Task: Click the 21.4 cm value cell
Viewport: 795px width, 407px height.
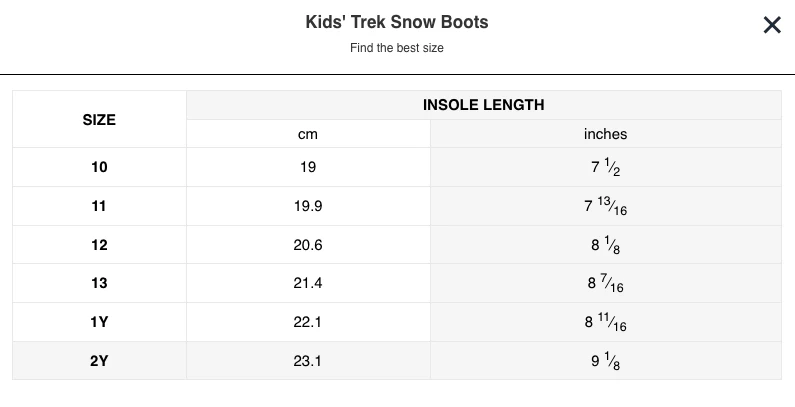Action: tap(308, 284)
